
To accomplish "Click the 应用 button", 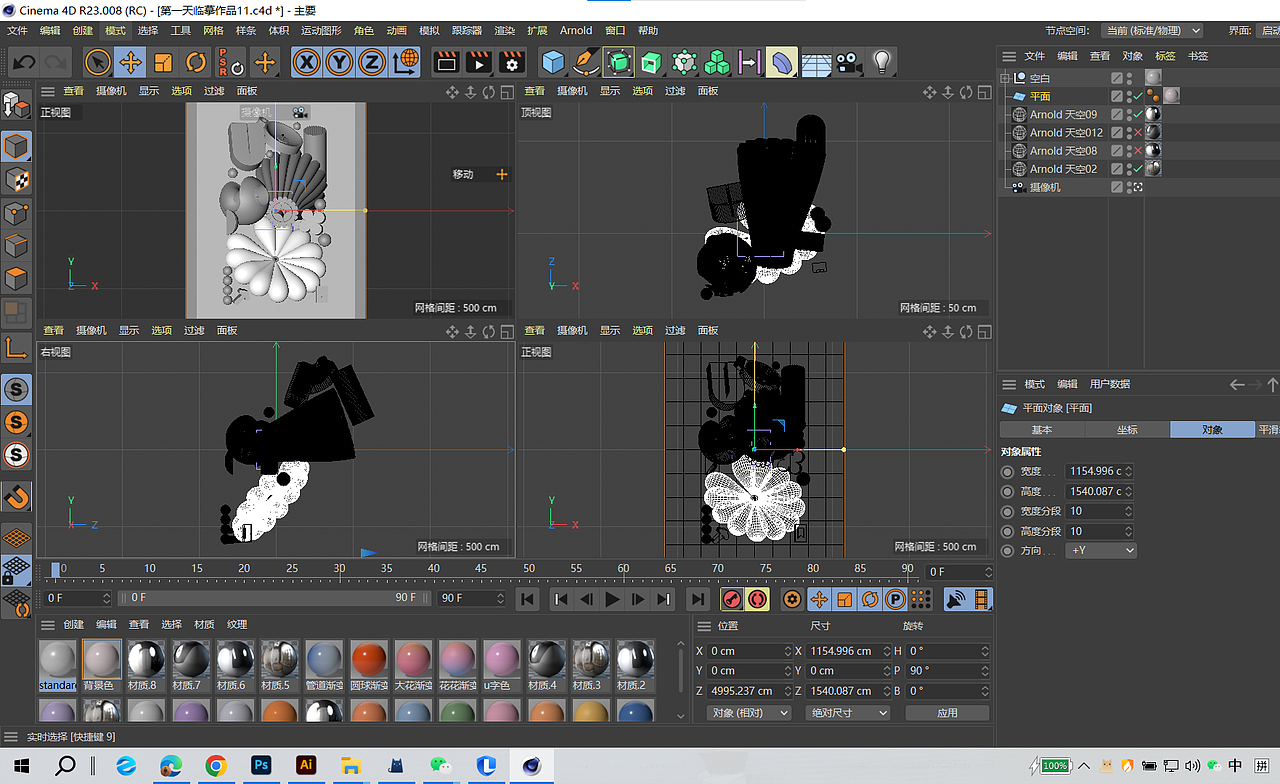I will click(946, 712).
